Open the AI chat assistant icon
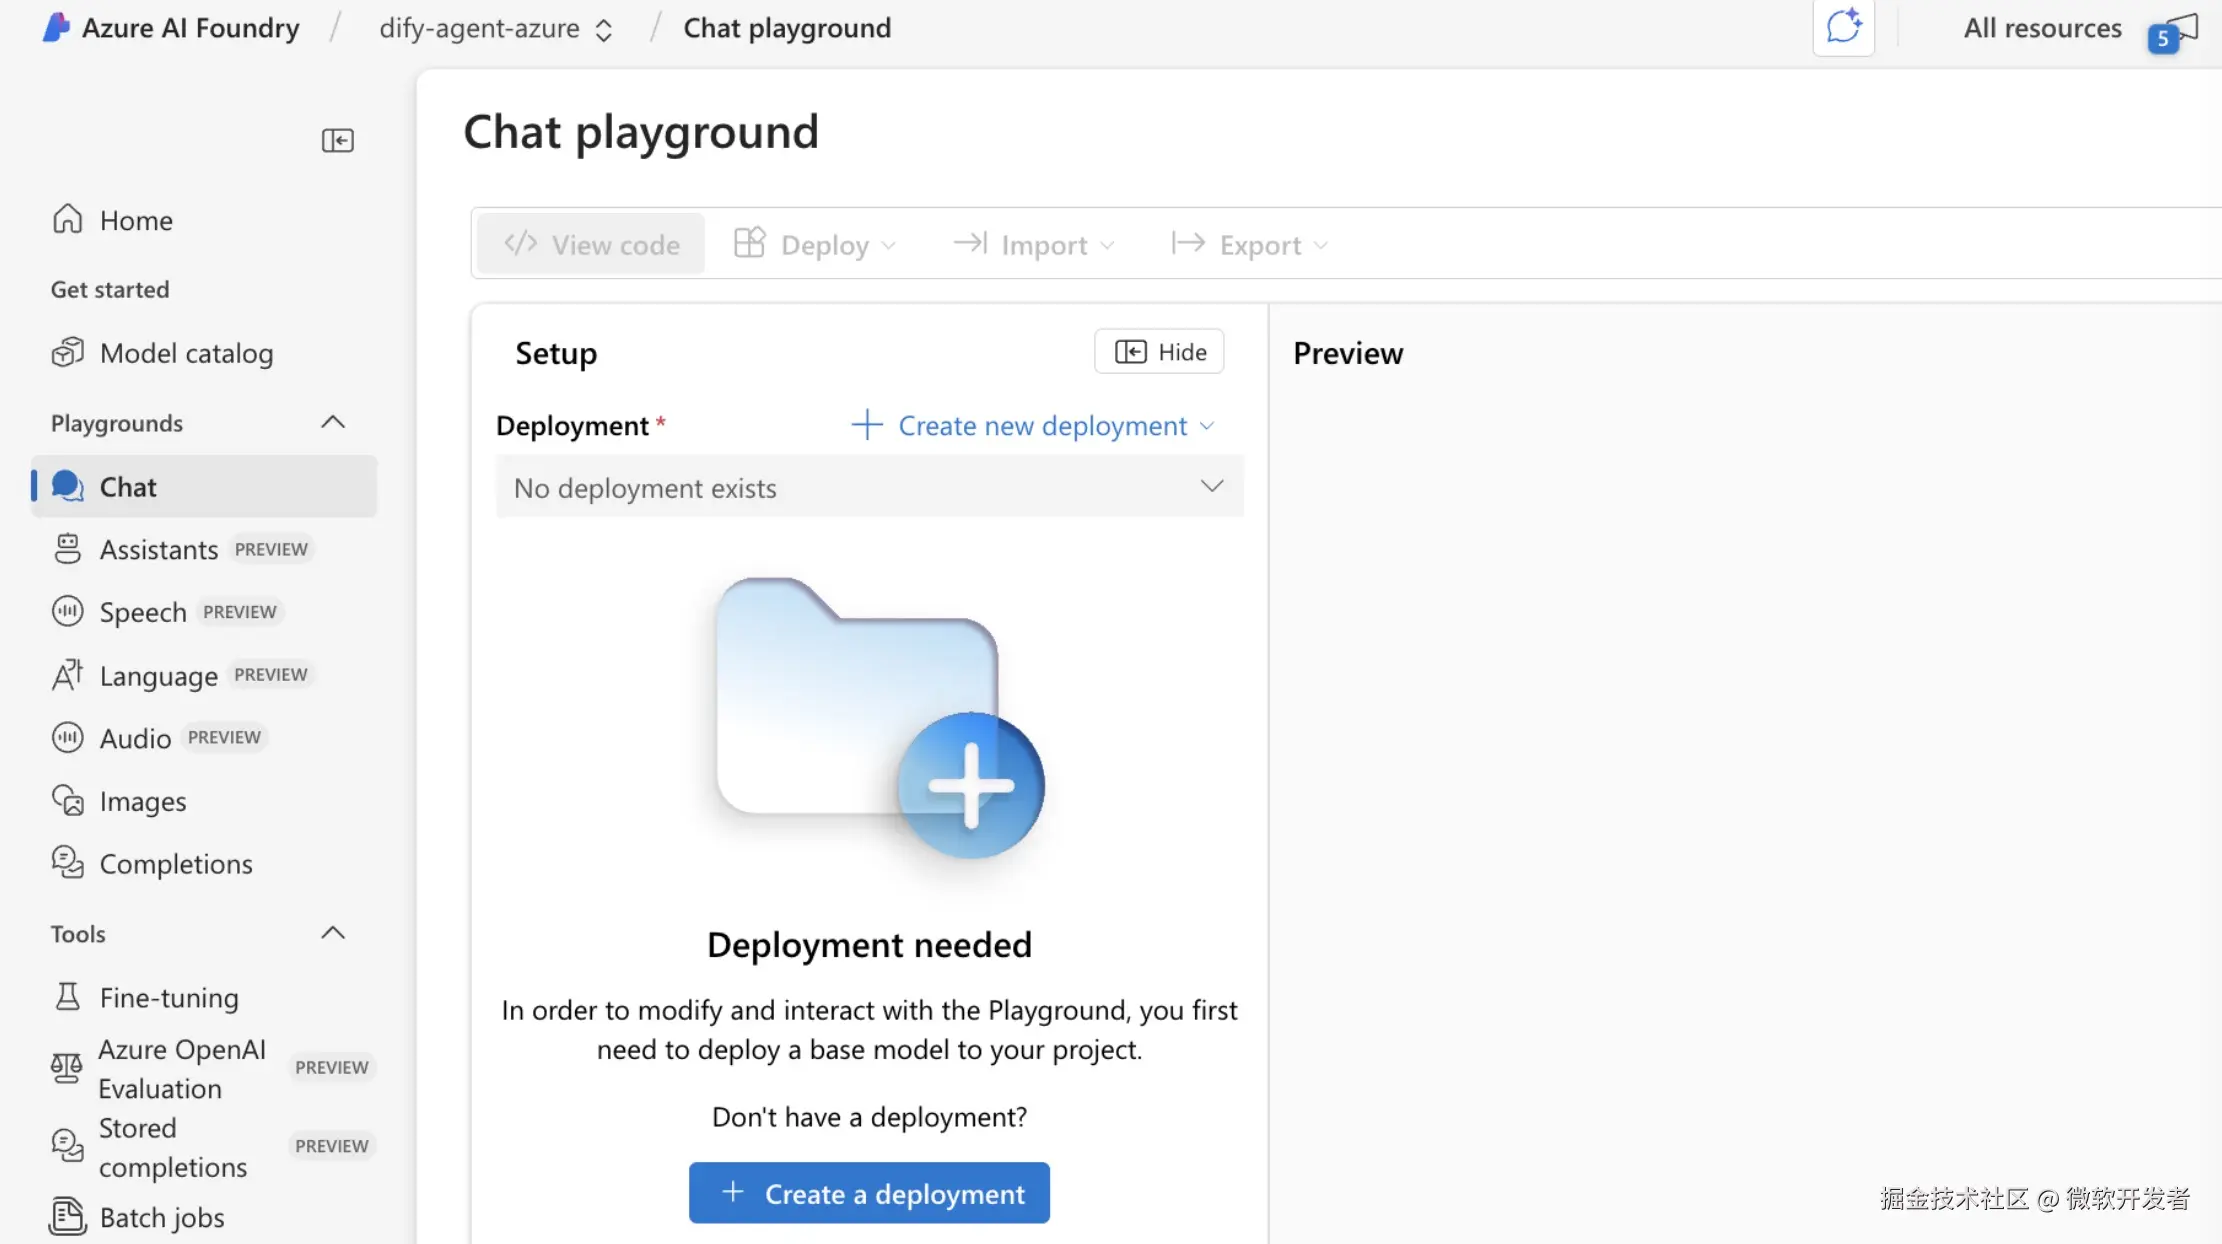The image size is (2222, 1244). tap(1842, 27)
